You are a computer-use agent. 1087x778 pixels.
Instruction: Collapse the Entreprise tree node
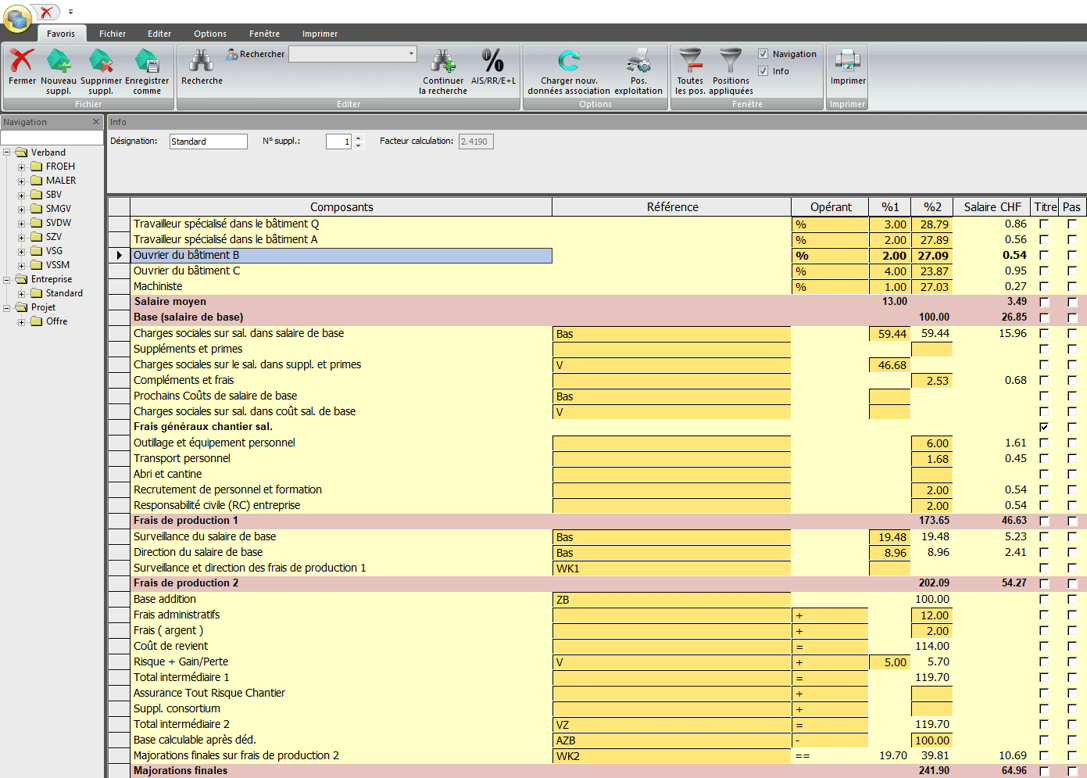(x=7, y=279)
